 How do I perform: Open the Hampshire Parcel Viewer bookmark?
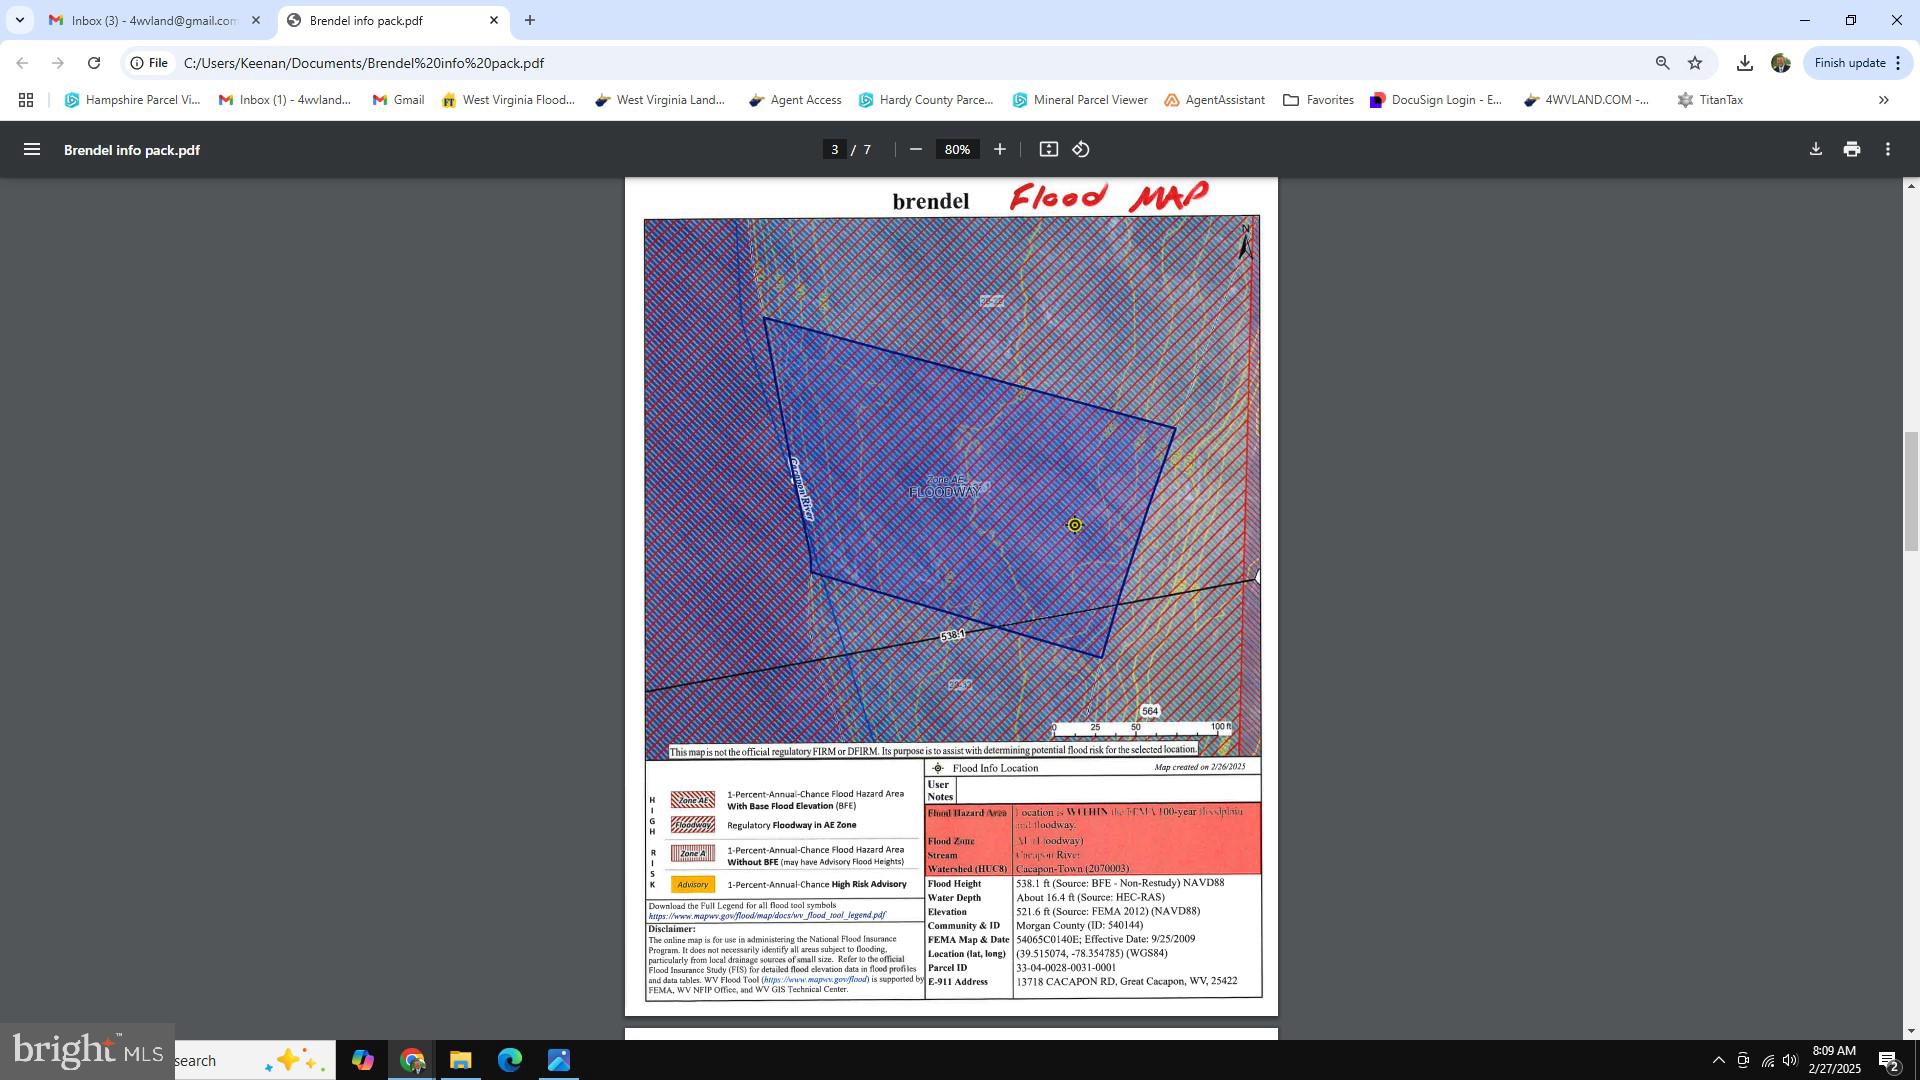pos(132,100)
